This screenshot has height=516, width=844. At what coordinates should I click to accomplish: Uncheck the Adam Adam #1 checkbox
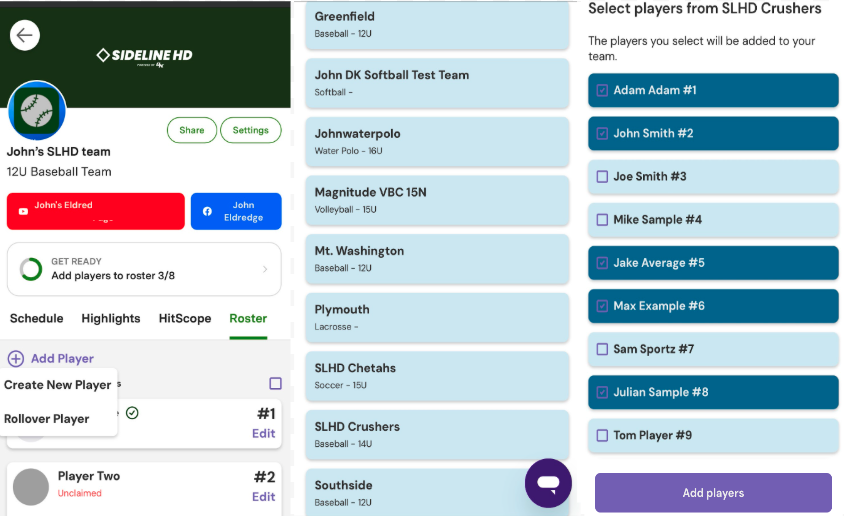tap(602, 91)
